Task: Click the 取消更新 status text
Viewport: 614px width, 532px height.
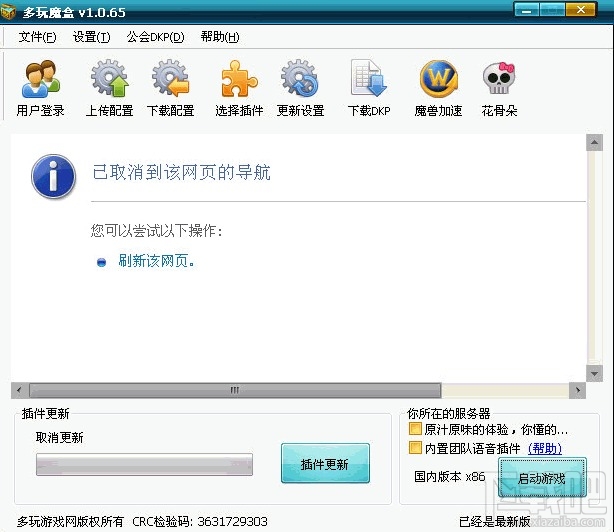Action: pyautogui.click(x=60, y=437)
